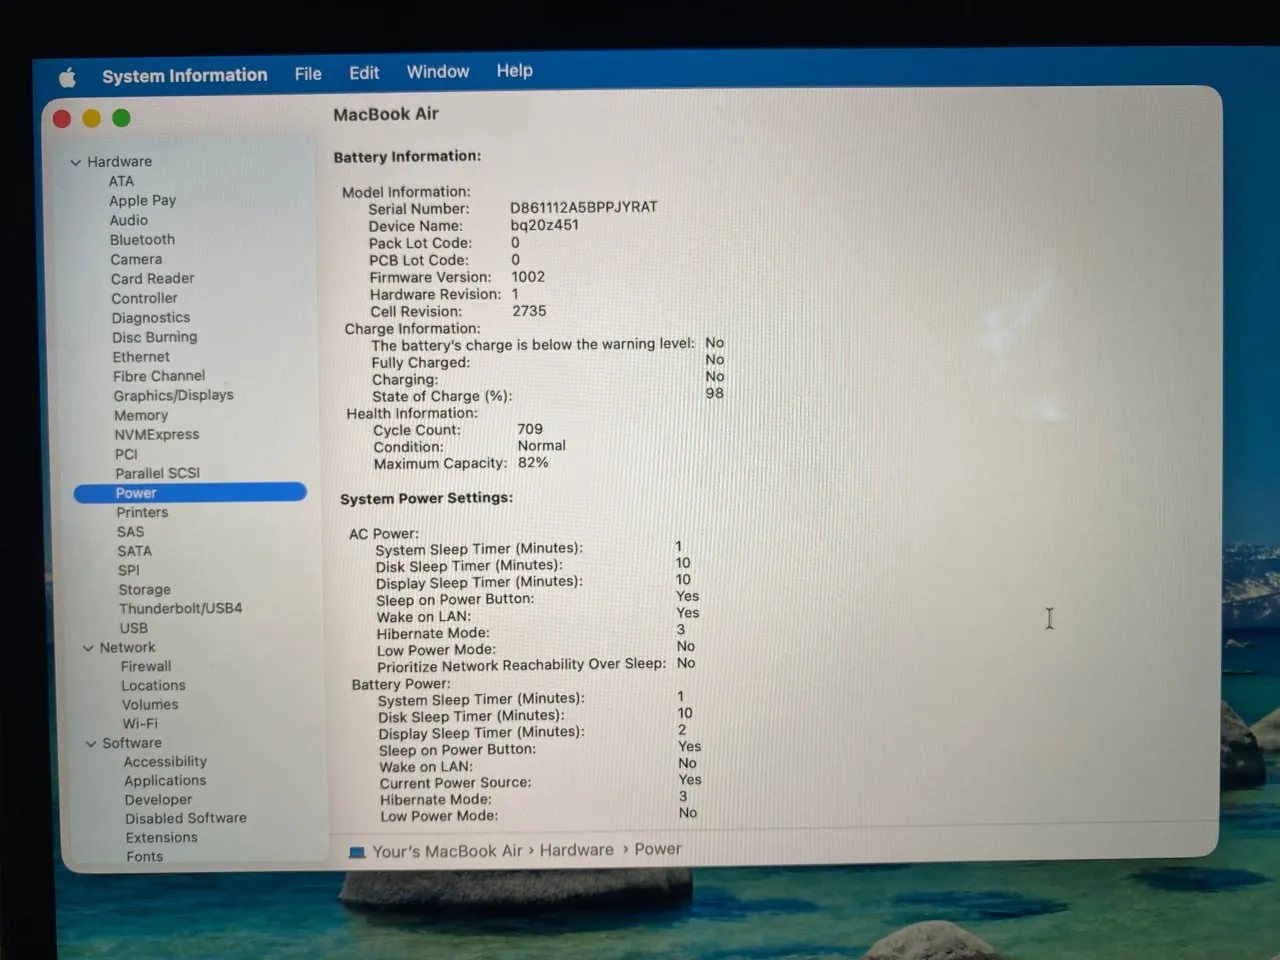Select Extensions under Software
Image resolution: width=1280 pixels, height=960 pixels.
pyautogui.click(x=161, y=837)
